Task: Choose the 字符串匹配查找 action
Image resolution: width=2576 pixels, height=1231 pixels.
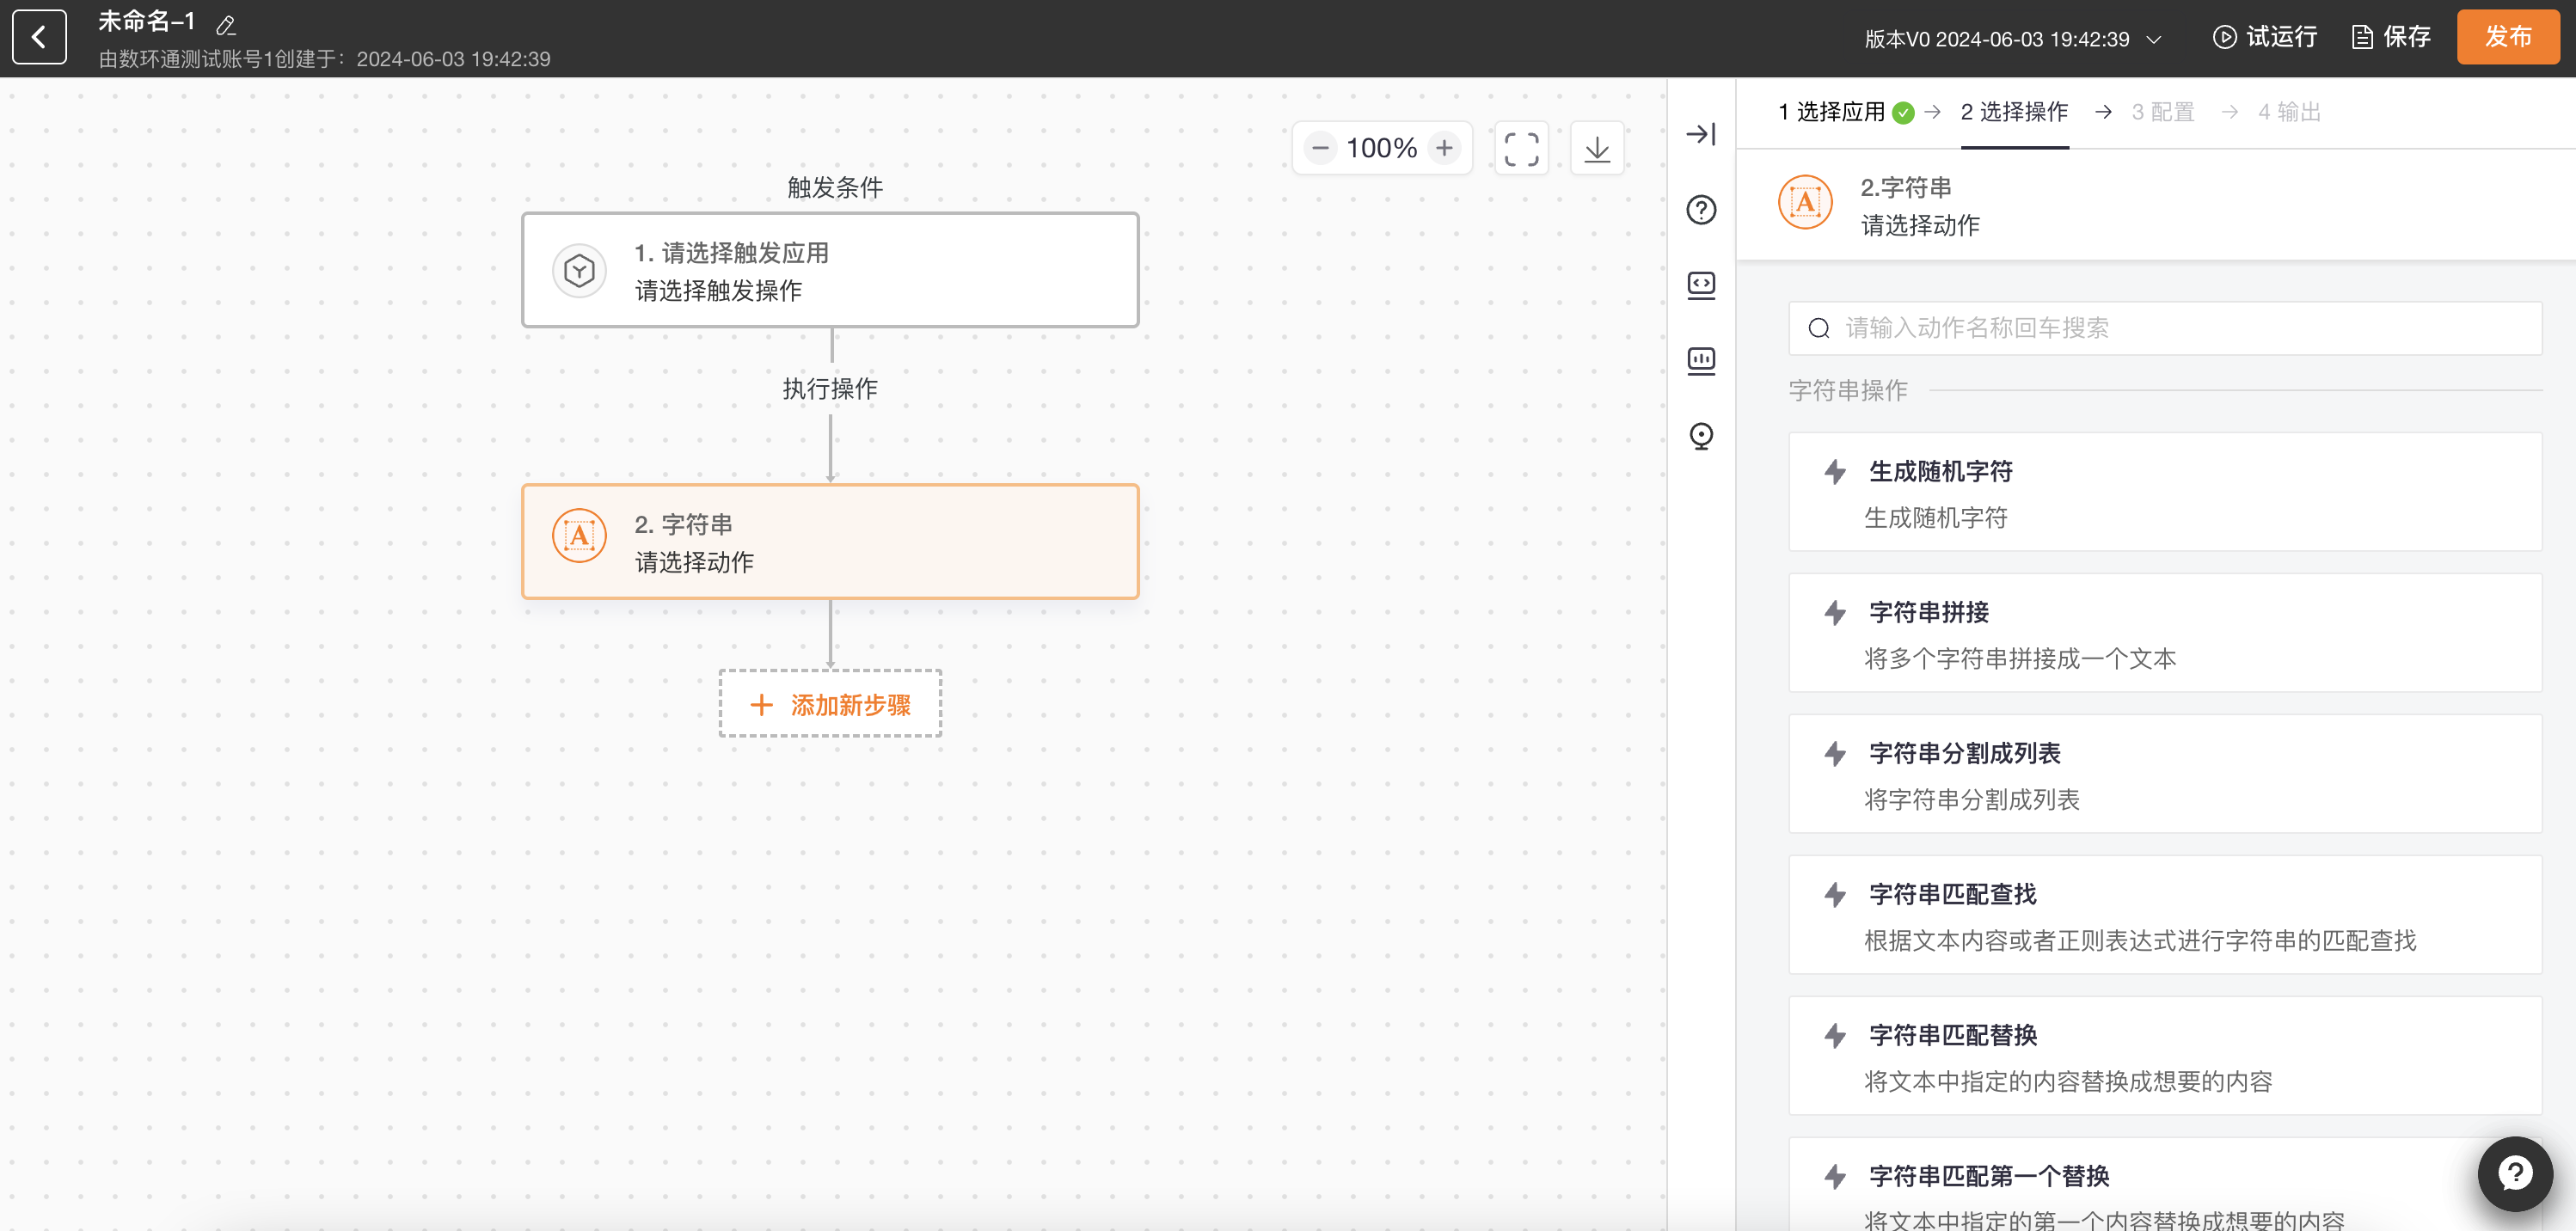Action: tap(2165, 915)
